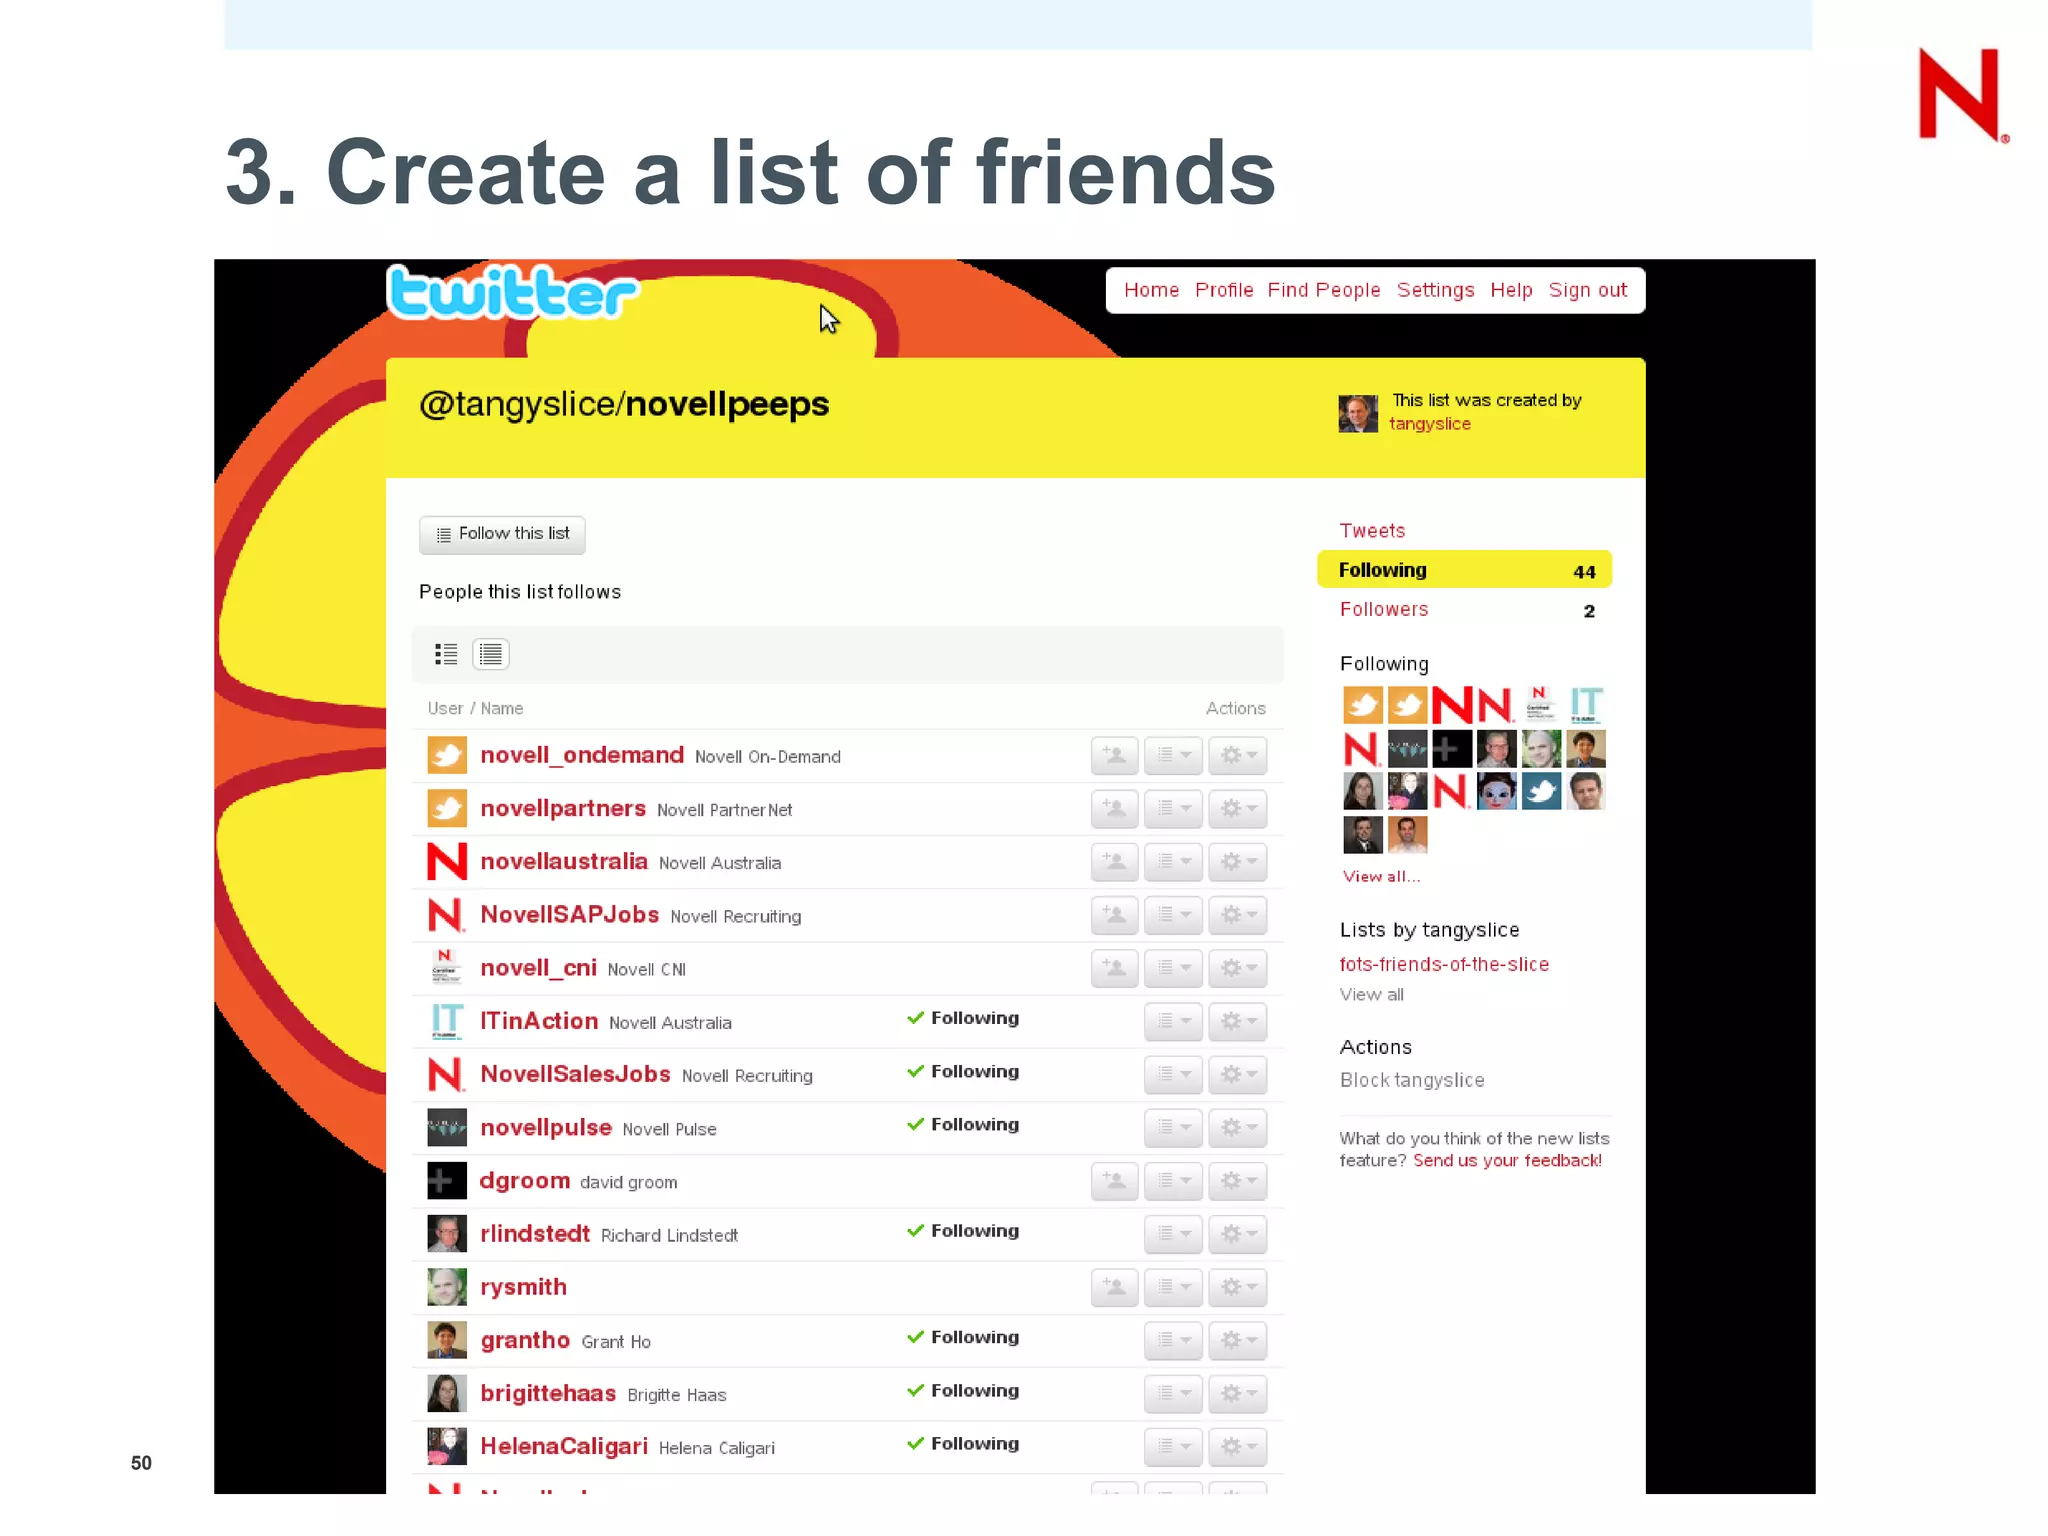Viewport: 2048px width, 1536px height.
Task: Open rlindstedt username link
Action: (535, 1233)
